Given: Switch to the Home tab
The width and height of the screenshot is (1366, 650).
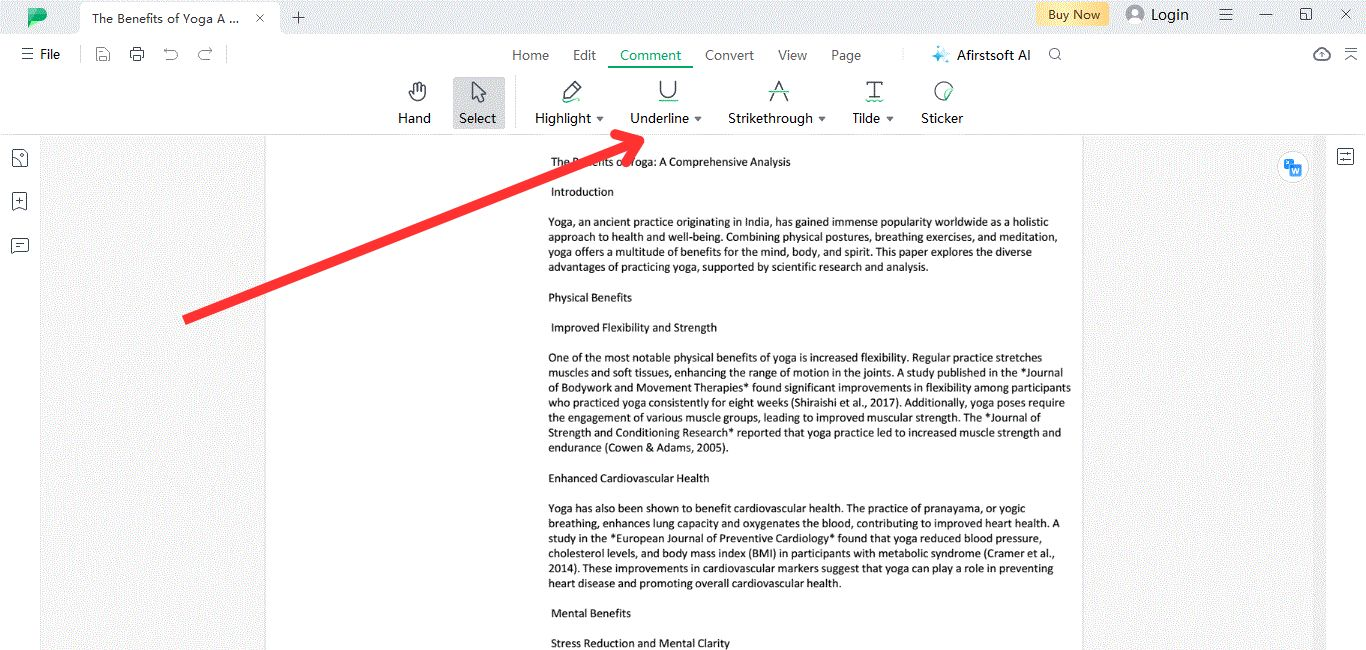Looking at the screenshot, I should (530, 55).
